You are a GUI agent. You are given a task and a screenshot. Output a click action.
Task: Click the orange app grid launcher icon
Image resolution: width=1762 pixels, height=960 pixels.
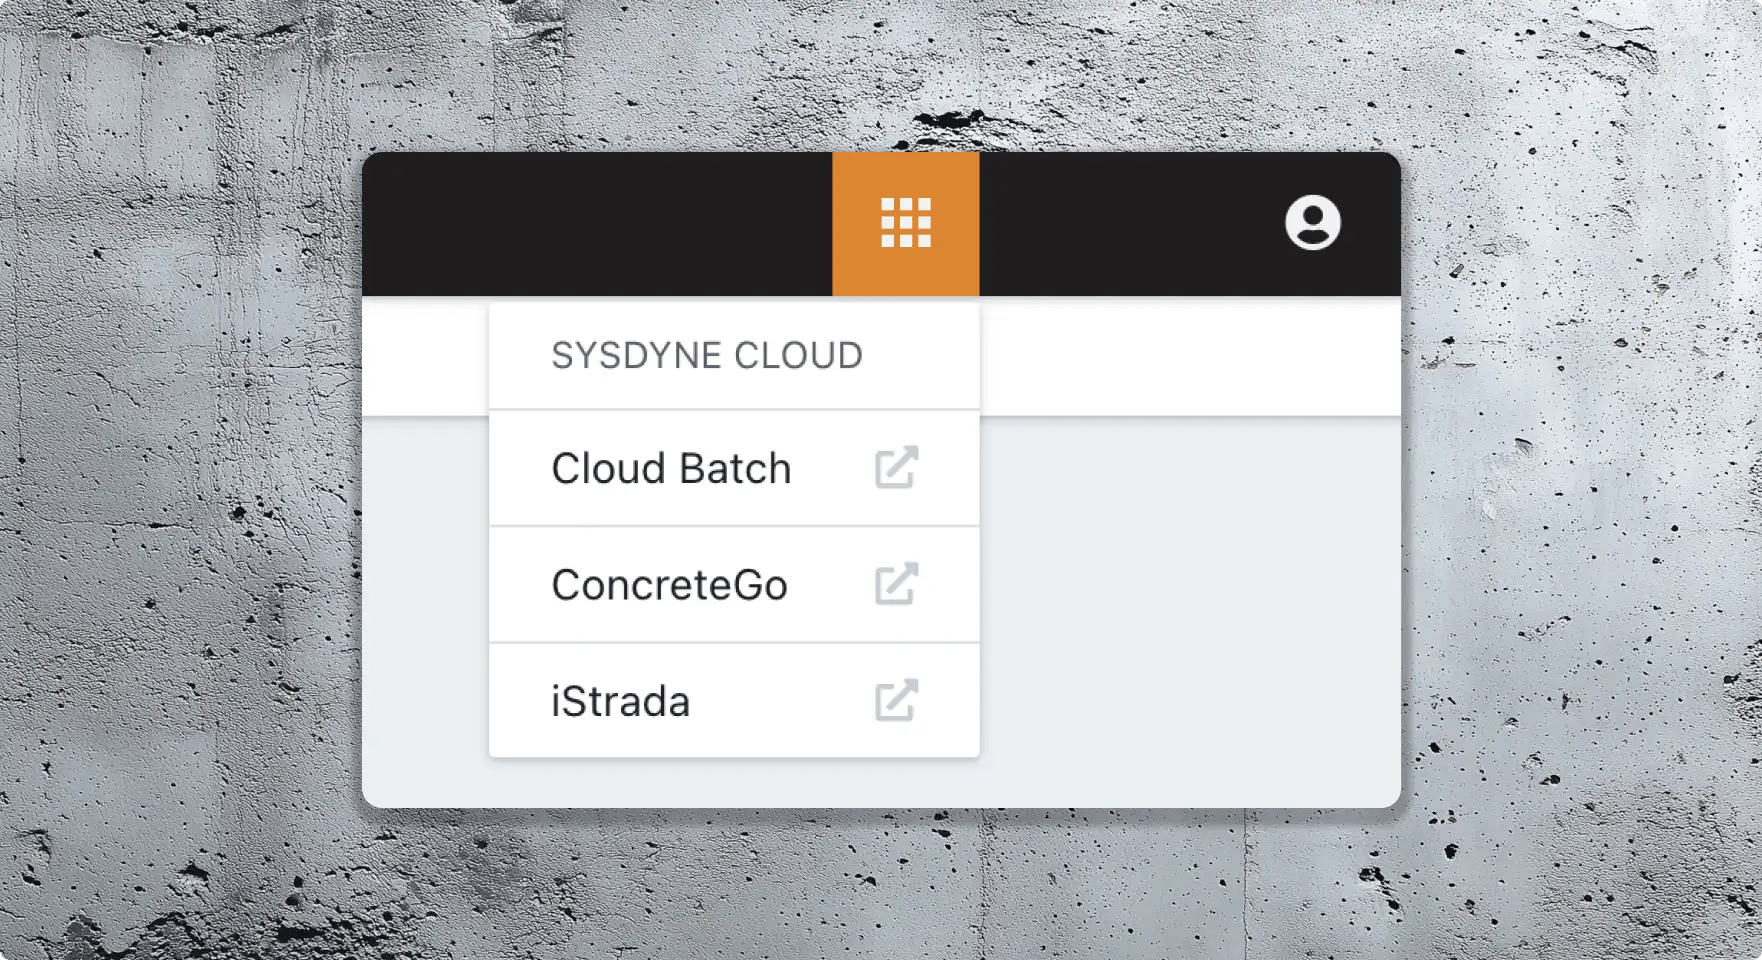pos(906,223)
